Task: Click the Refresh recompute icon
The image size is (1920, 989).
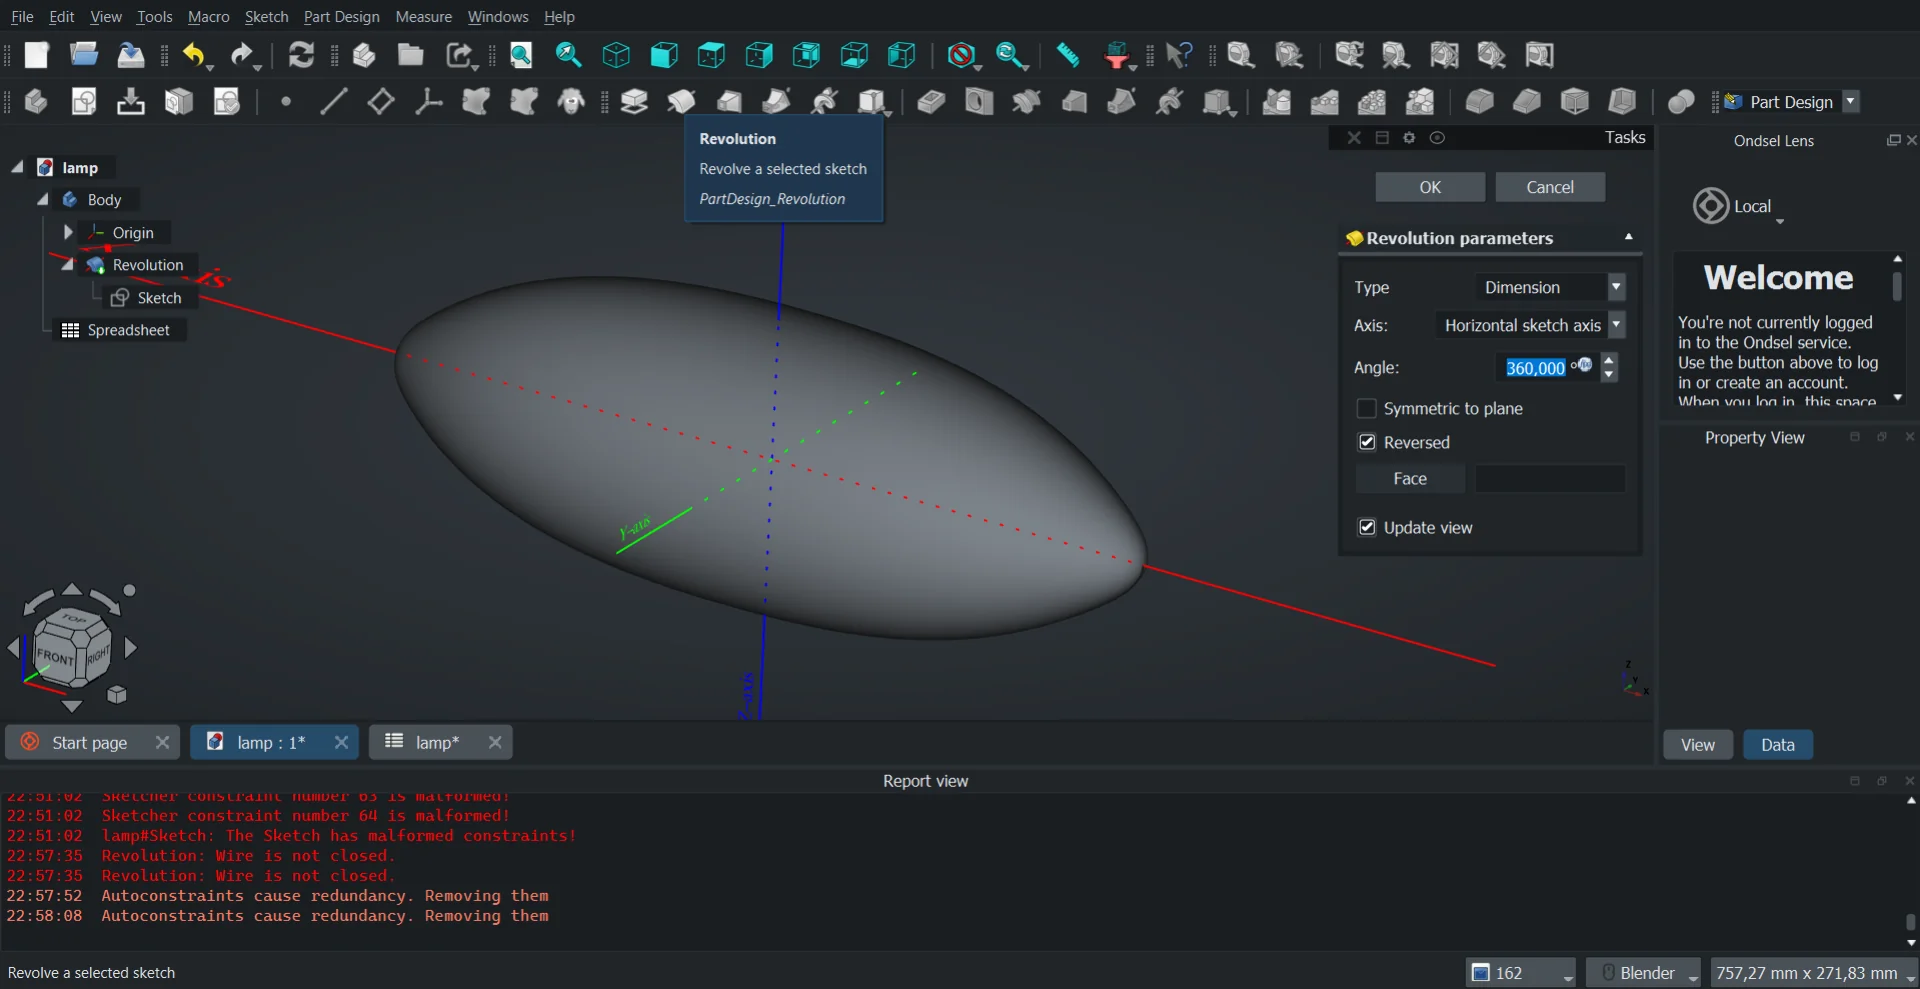Action: 301,55
